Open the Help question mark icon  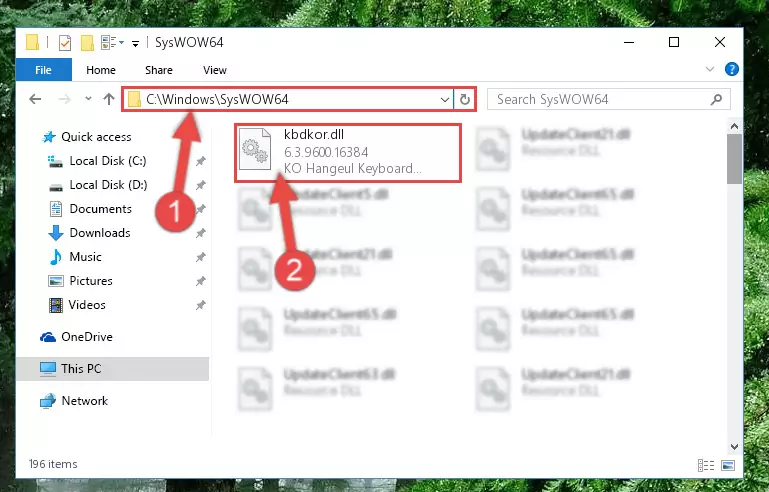(x=731, y=69)
